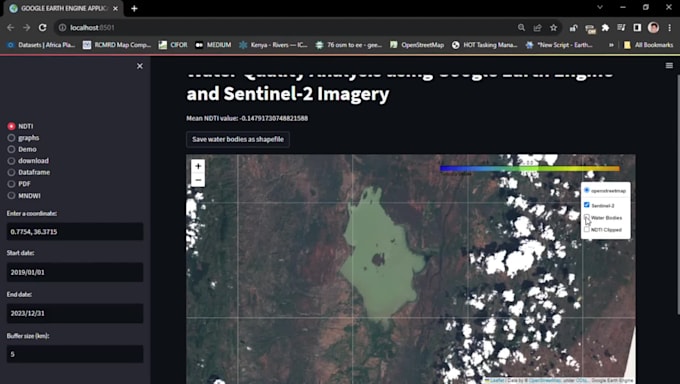Viewport: 680px width, 384px height.
Task: Bookmark this page with the star icon
Action: tap(553, 28)
